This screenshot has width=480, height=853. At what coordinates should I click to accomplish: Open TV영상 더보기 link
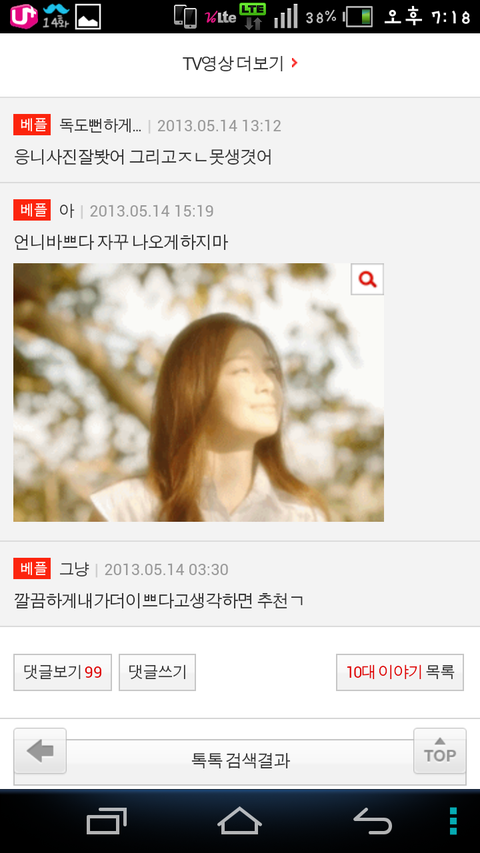pos(240,64)
